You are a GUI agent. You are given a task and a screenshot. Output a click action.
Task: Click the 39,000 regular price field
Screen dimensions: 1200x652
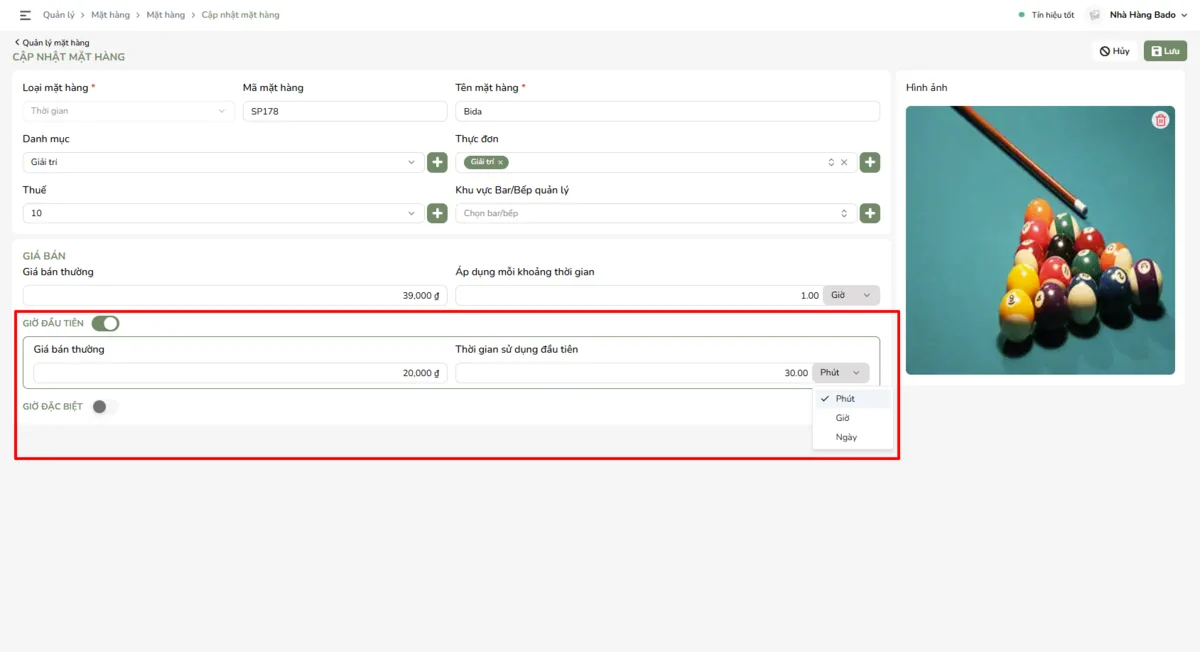(x=235, y=295)
